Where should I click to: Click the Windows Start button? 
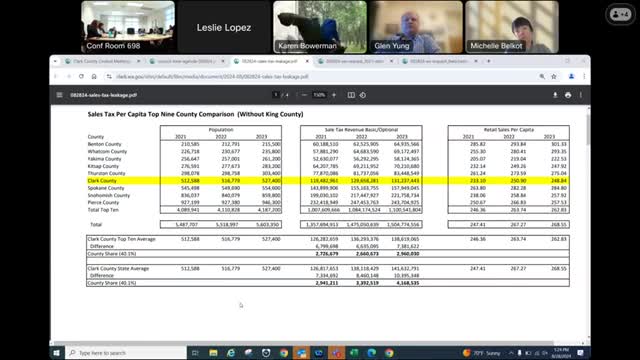pos(56,353)
